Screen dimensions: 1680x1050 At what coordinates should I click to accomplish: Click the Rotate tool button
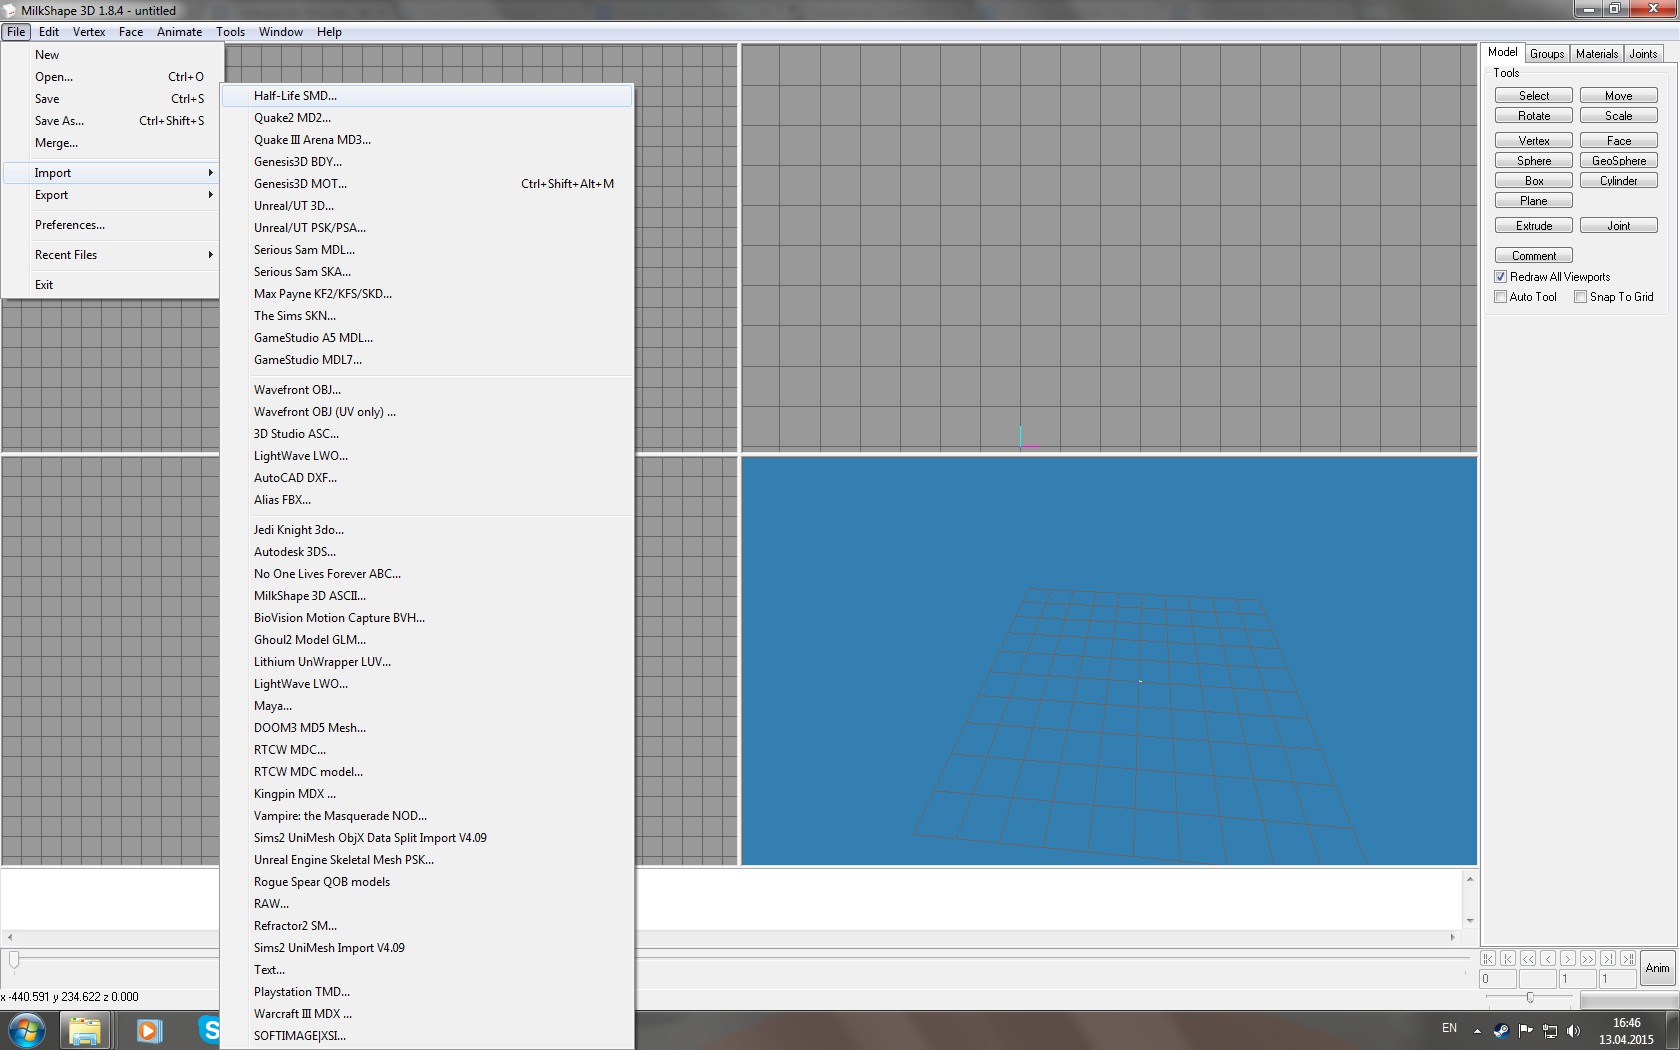tap(1534, 116)
